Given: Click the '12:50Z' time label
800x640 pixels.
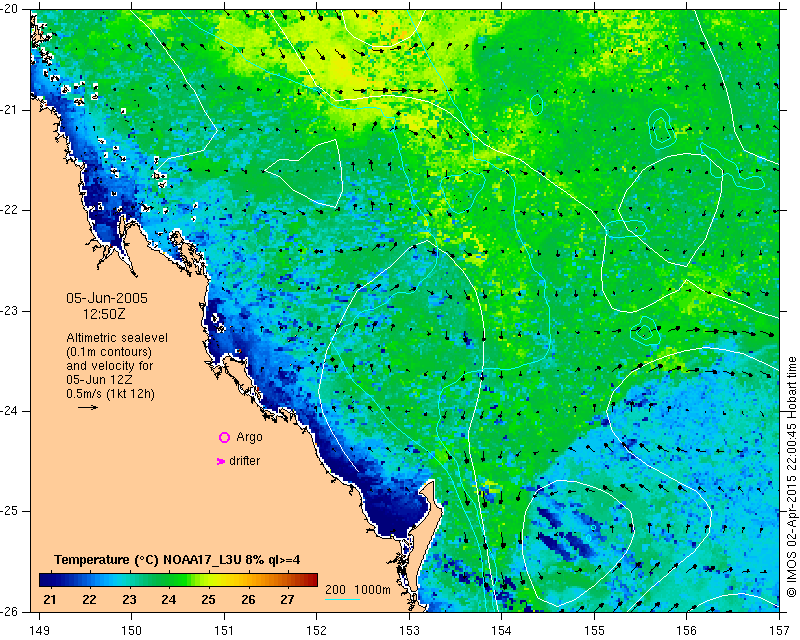Looking at the screenshot, I should [x=104, y=314].
